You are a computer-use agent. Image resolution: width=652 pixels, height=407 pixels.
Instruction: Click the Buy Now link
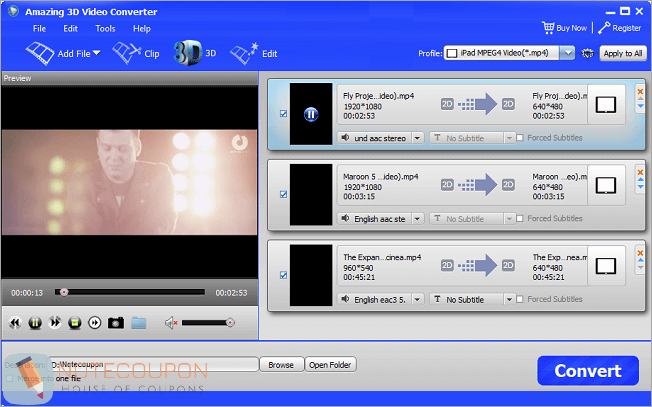click(571, 28)
